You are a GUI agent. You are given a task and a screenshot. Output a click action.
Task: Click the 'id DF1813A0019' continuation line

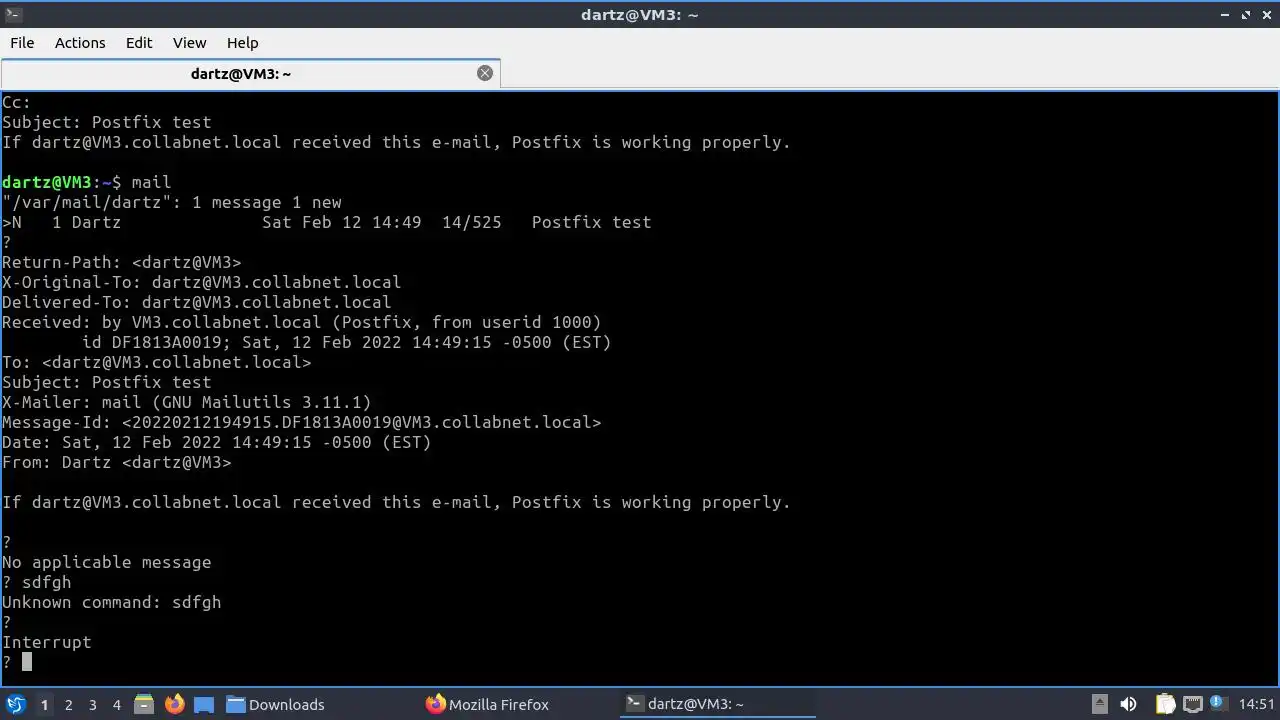(x=346, y=342)
